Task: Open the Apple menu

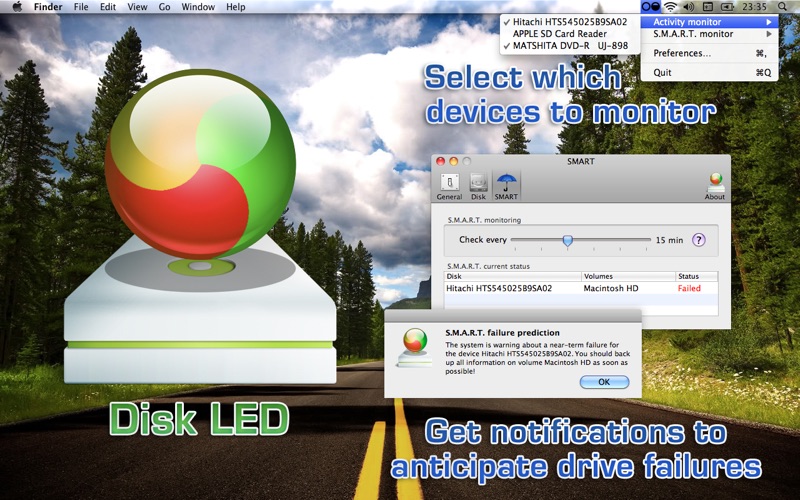Action: point(16,7)
